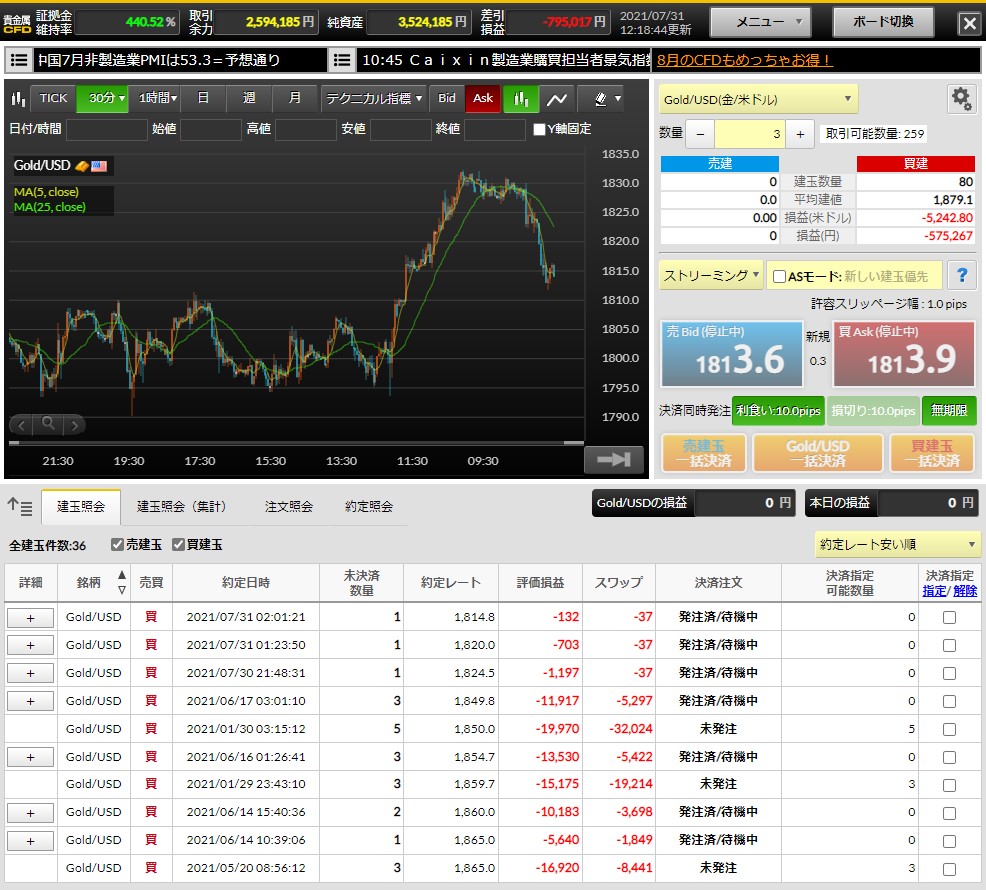This screenshot has height=890, width=986.
Task: Switch chart to Ask prices
Action: point(483,99)
